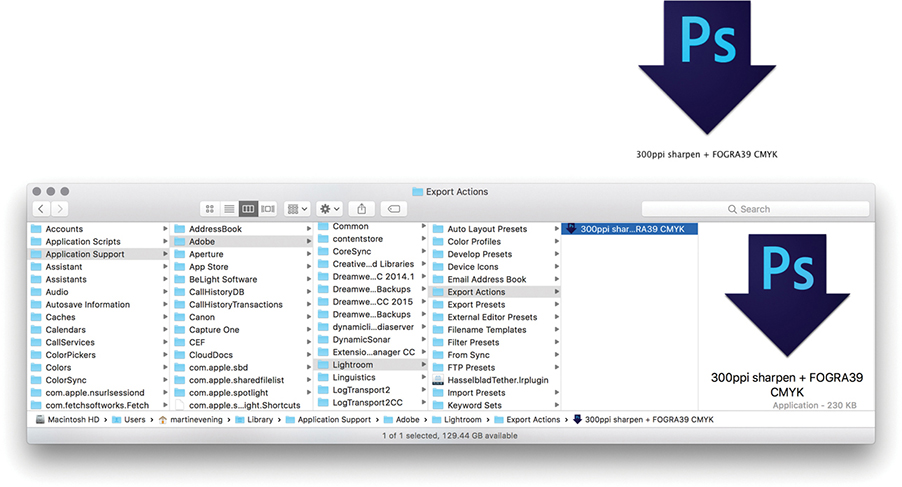The height and width of the screenshot is (487, 902).
Task: Select the Extensio...anager CC folder
Action: (371, 352)
